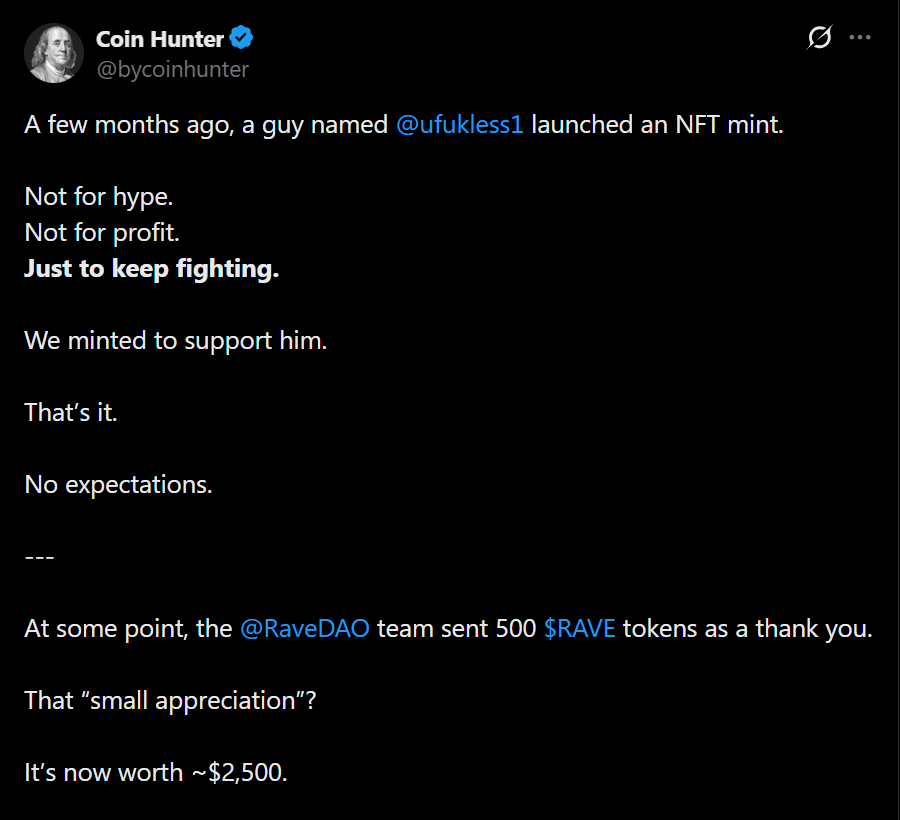900x820 pixels.
Task: Click the Coin Hunter display name
Action: [x=160, y=39]
